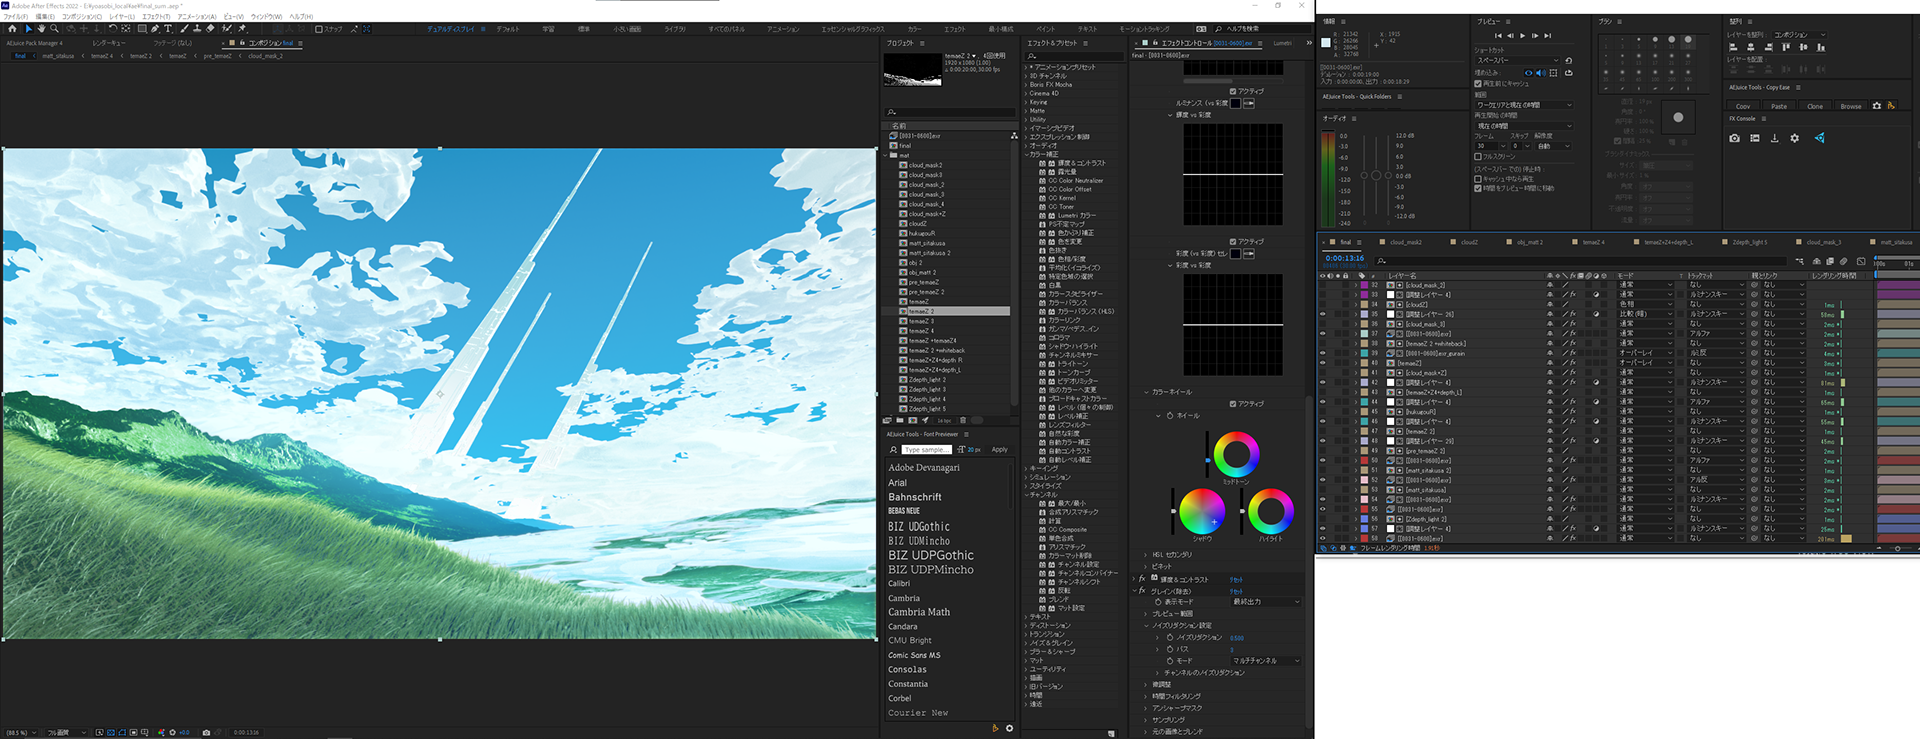Screen dimensions: 1920x739
Task: Select the Rotation tool
Action: point(113,29)
